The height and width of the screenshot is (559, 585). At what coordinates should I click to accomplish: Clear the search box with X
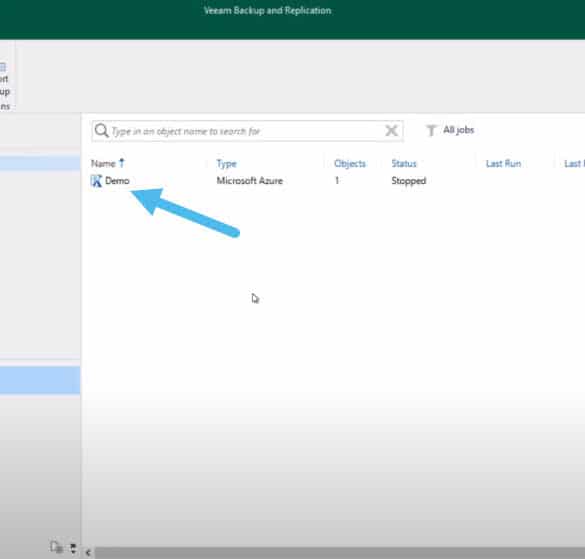point(391,131)
